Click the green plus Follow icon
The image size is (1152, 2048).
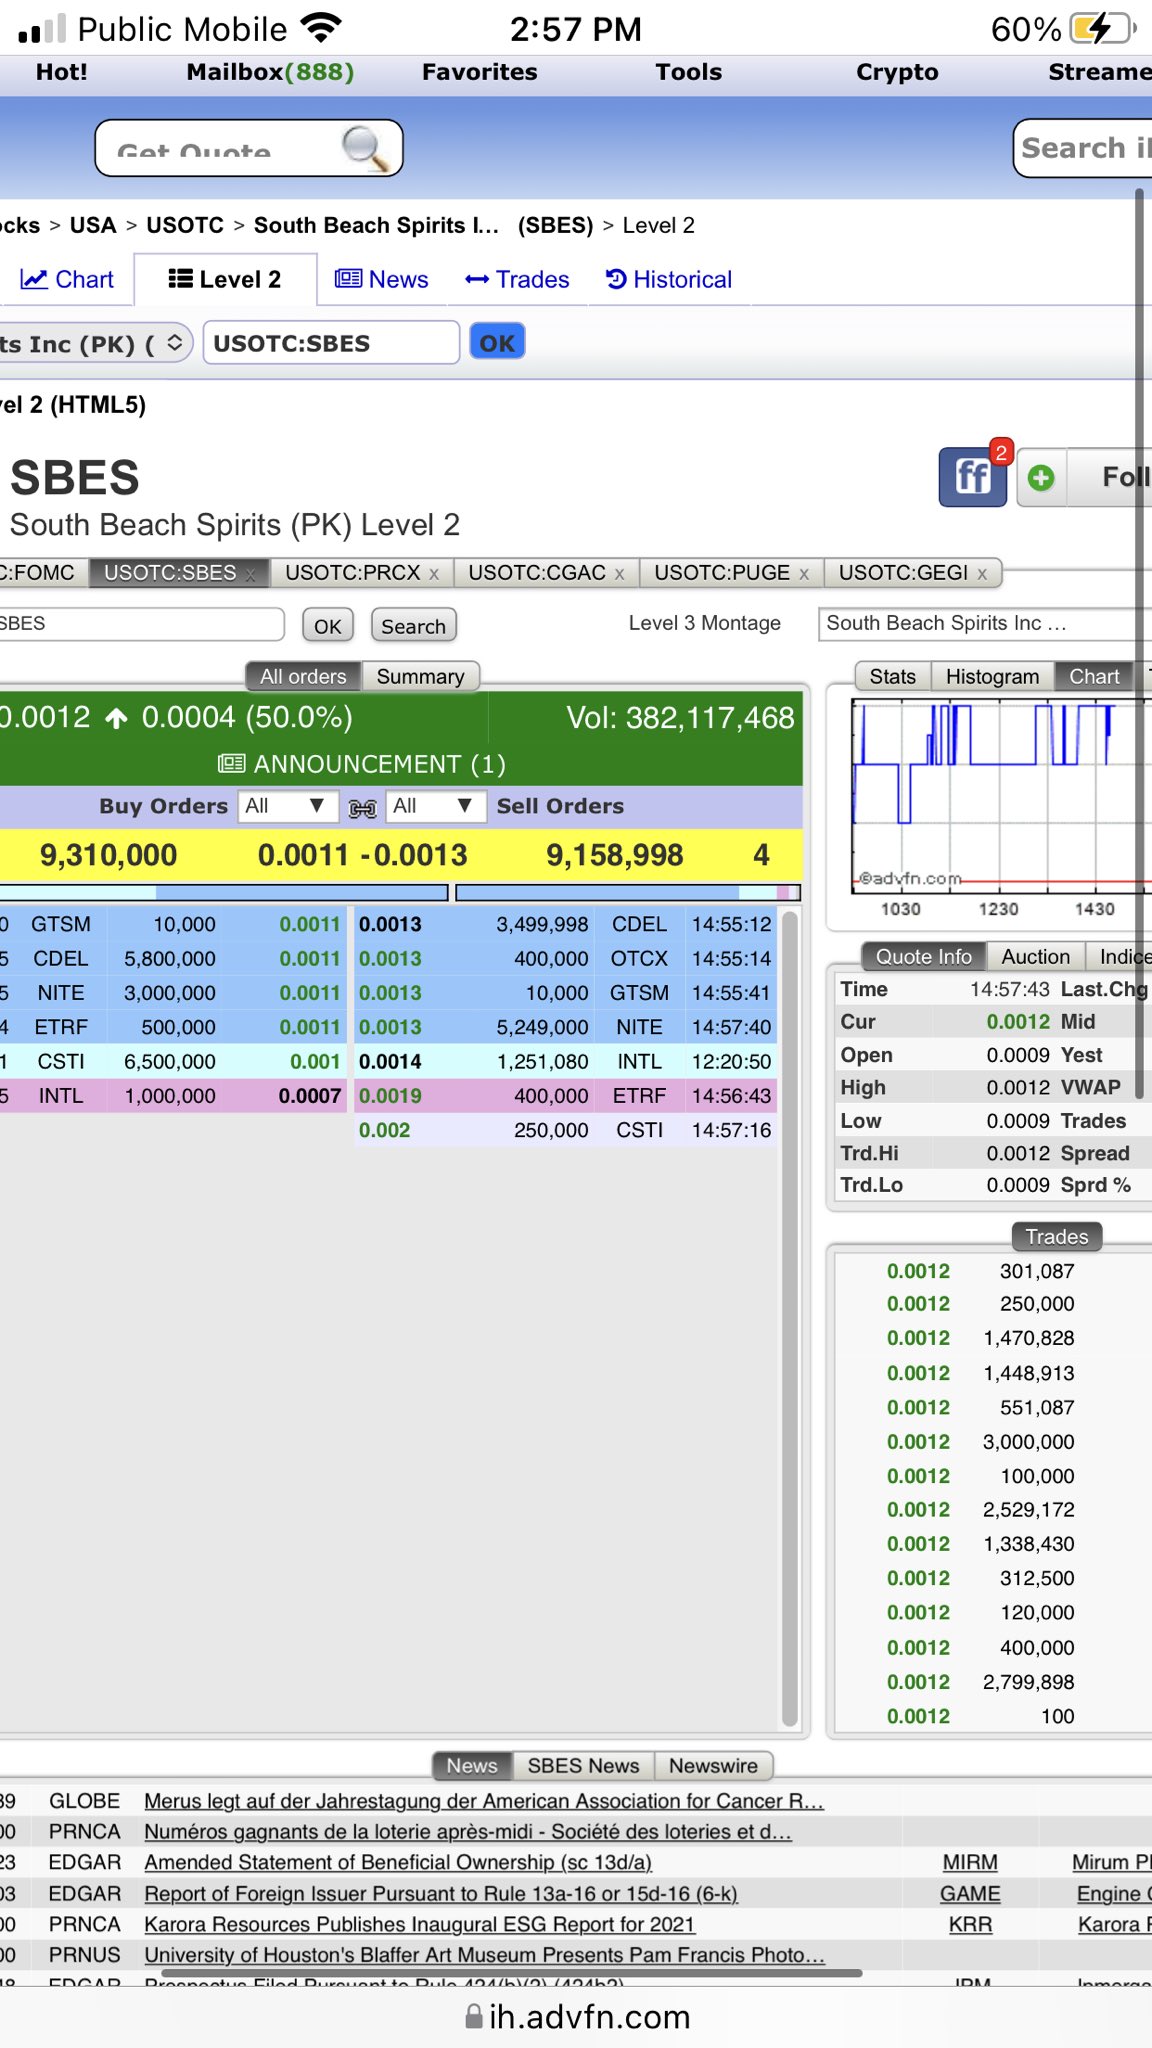pyautogui.click(x=1041, y=478)
